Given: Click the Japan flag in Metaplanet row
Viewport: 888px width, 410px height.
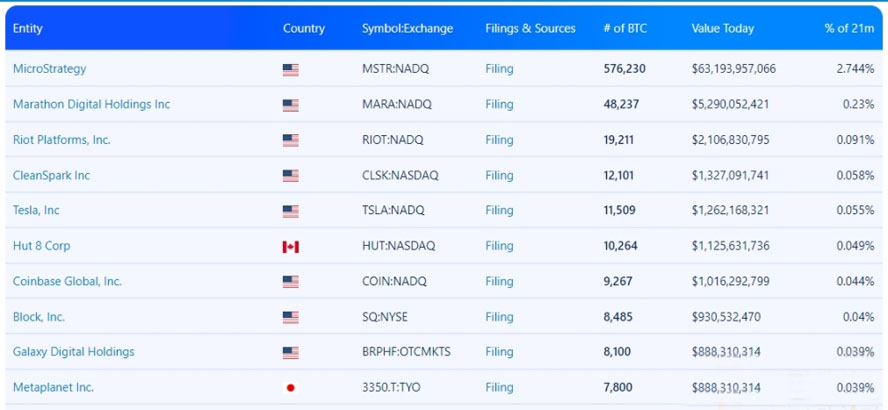Looking at the screenshot, I should 291,388.
